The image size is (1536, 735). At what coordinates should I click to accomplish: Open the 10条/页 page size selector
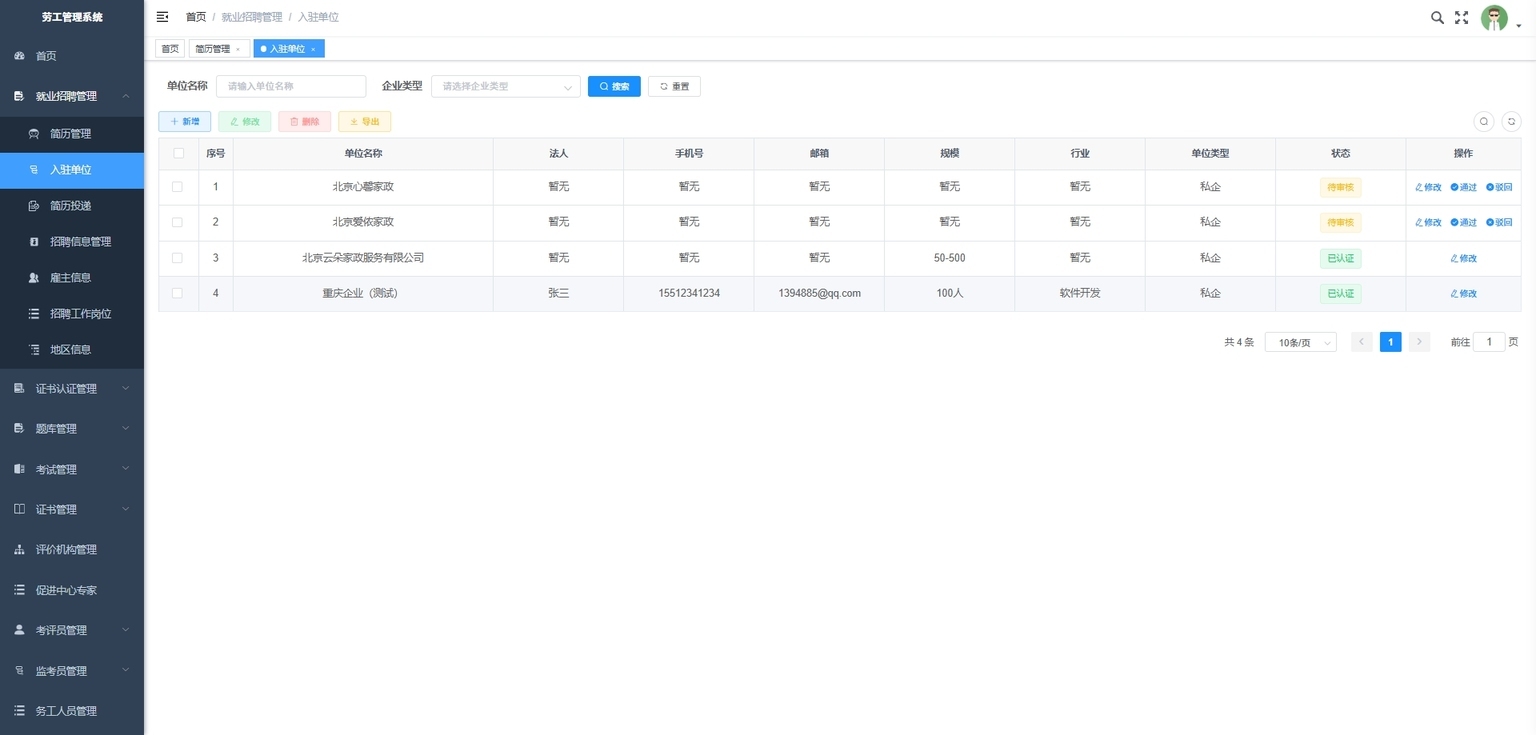[1300, 342]
